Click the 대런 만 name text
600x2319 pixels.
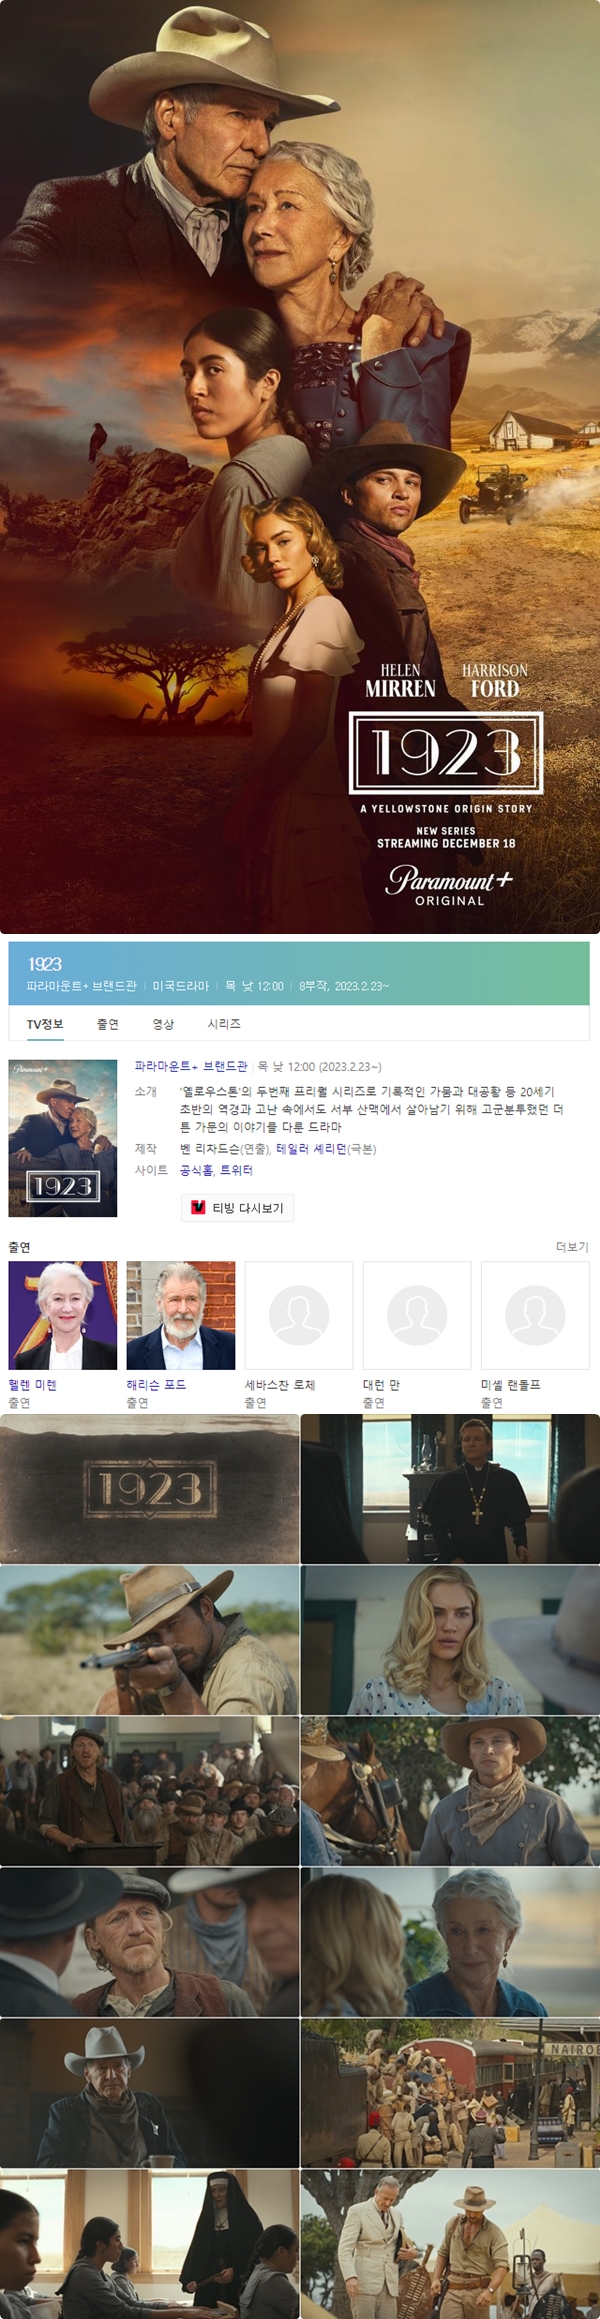point(381,1385)
